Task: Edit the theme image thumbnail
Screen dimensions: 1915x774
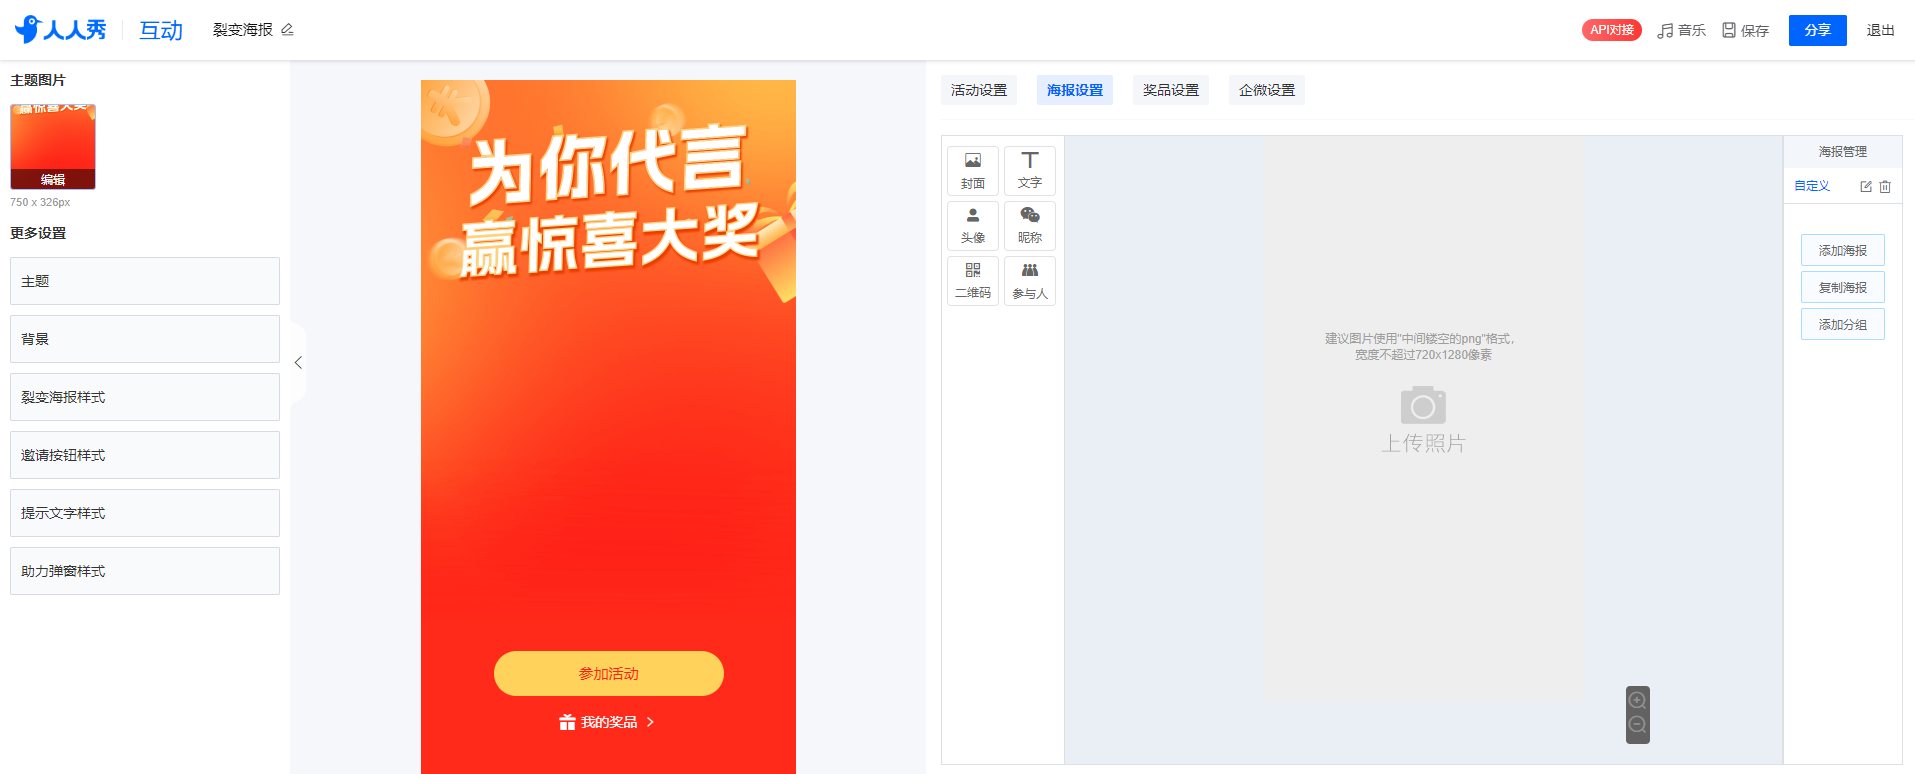Action: click(x=53, y=179)
